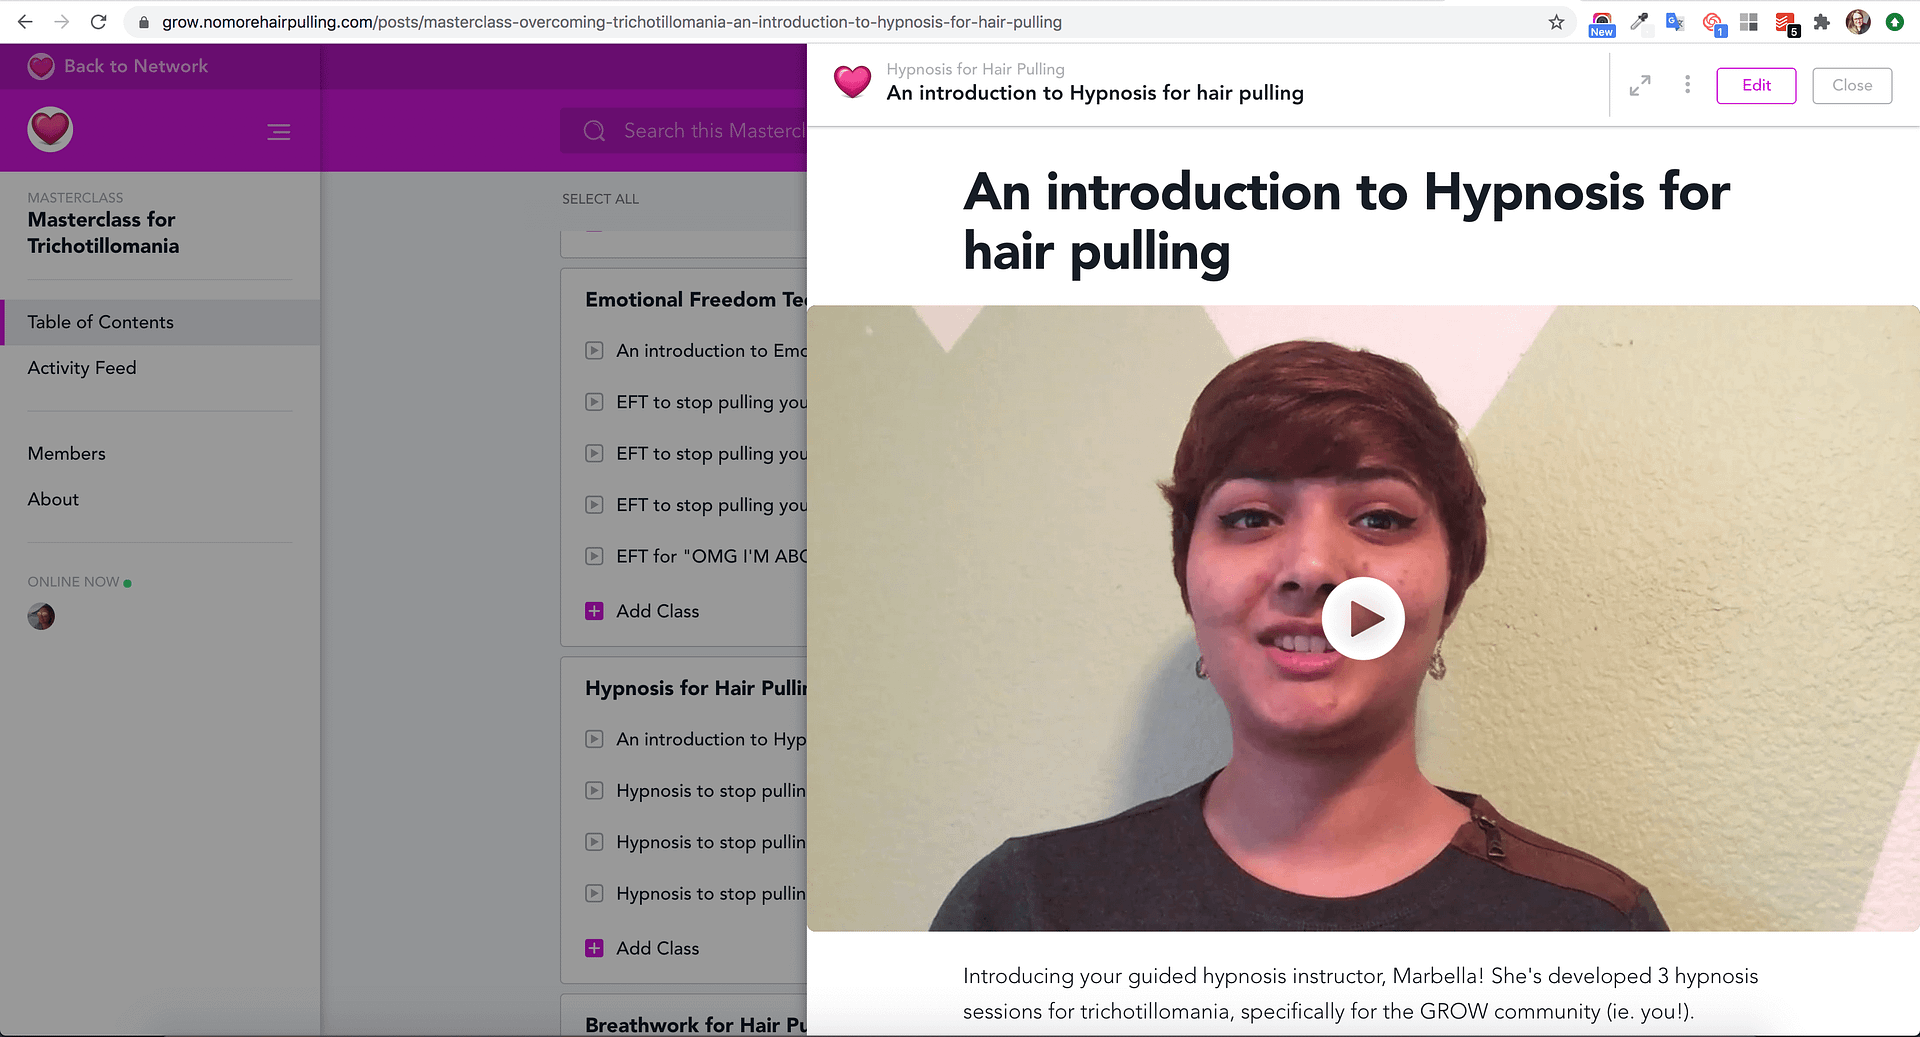Click play icon beside An introduction to Hyp
1920x1037 pixels.
(x=594, y=739)
